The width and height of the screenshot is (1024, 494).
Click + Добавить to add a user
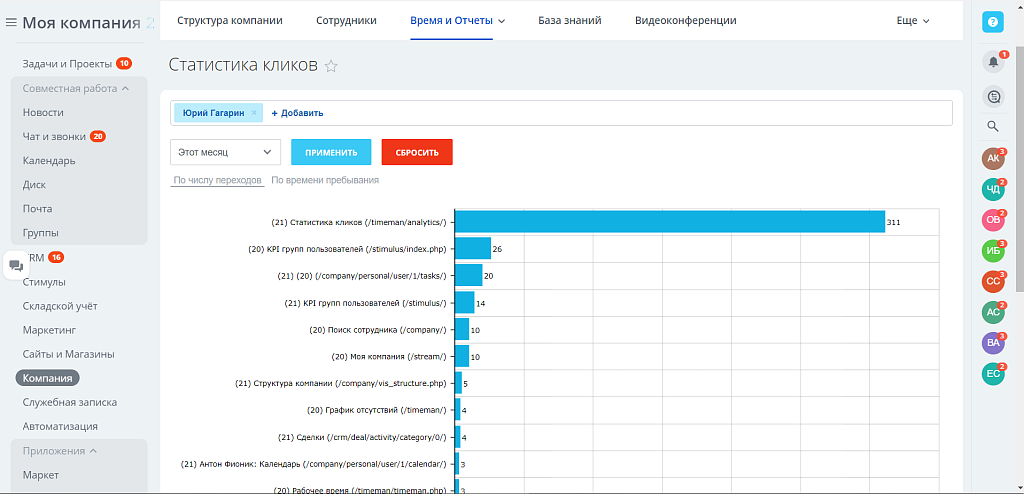pos(297,113)
